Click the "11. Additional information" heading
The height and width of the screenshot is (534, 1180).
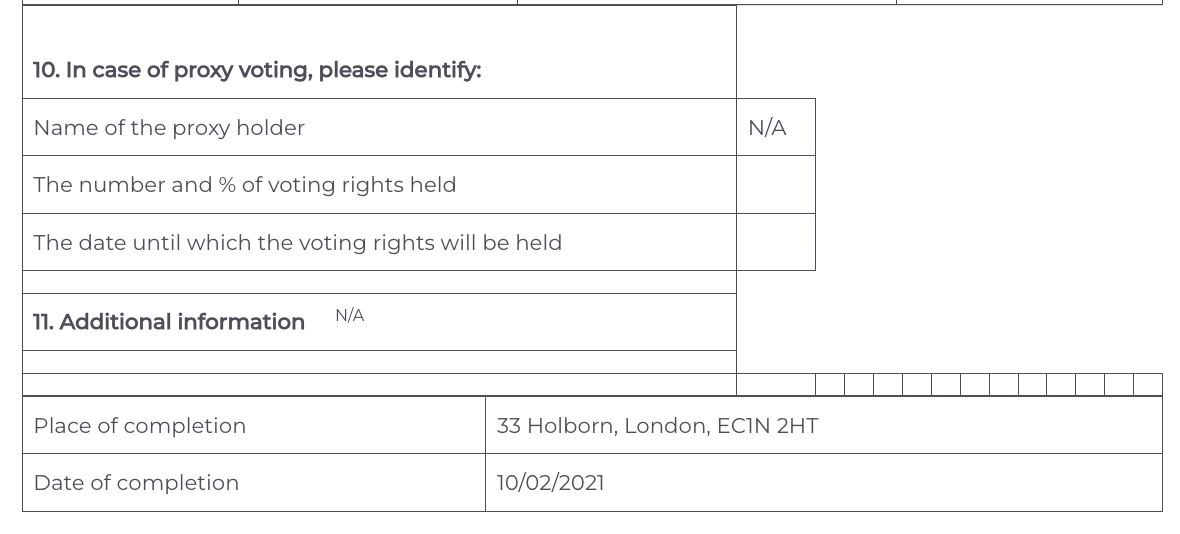[x=169, y=322]
